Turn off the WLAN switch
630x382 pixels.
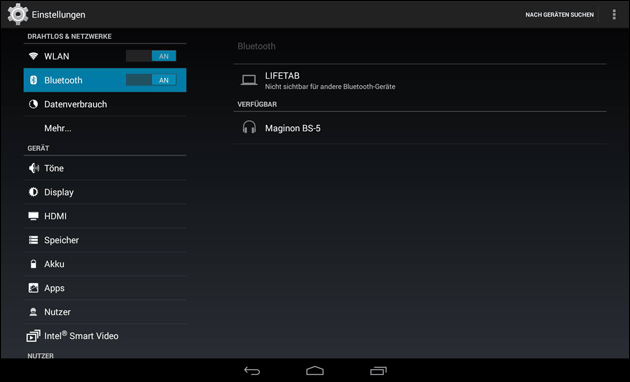(x=151, y=56)
